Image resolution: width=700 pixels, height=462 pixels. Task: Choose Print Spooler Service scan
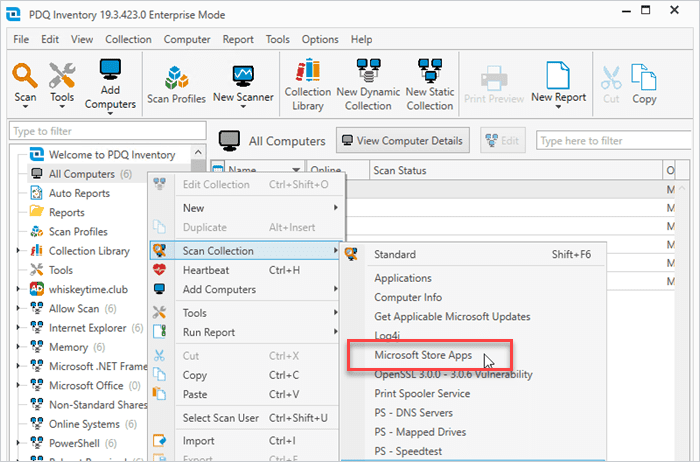pos(422,393)
